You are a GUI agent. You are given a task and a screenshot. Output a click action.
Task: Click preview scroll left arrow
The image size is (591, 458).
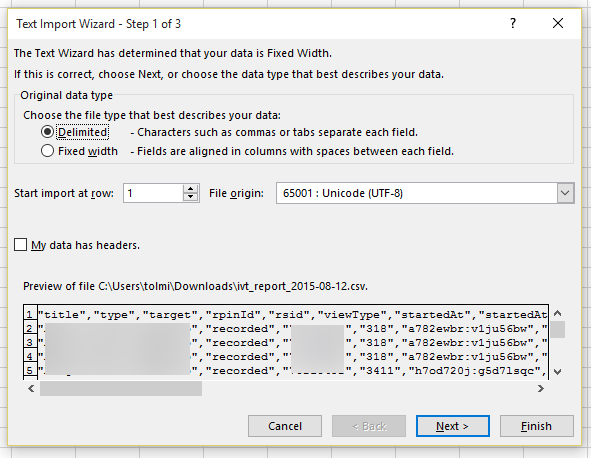click(x=31, y=388)
